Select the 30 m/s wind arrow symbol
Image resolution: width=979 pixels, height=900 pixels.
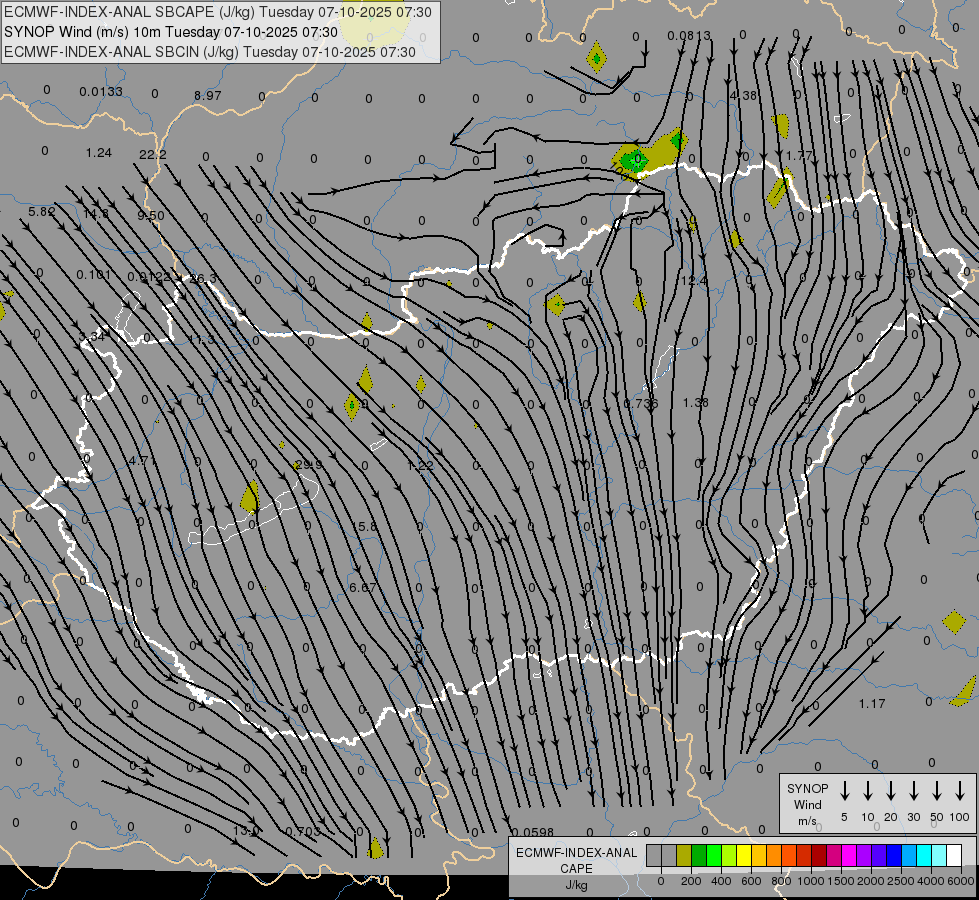tap(913, 791)
